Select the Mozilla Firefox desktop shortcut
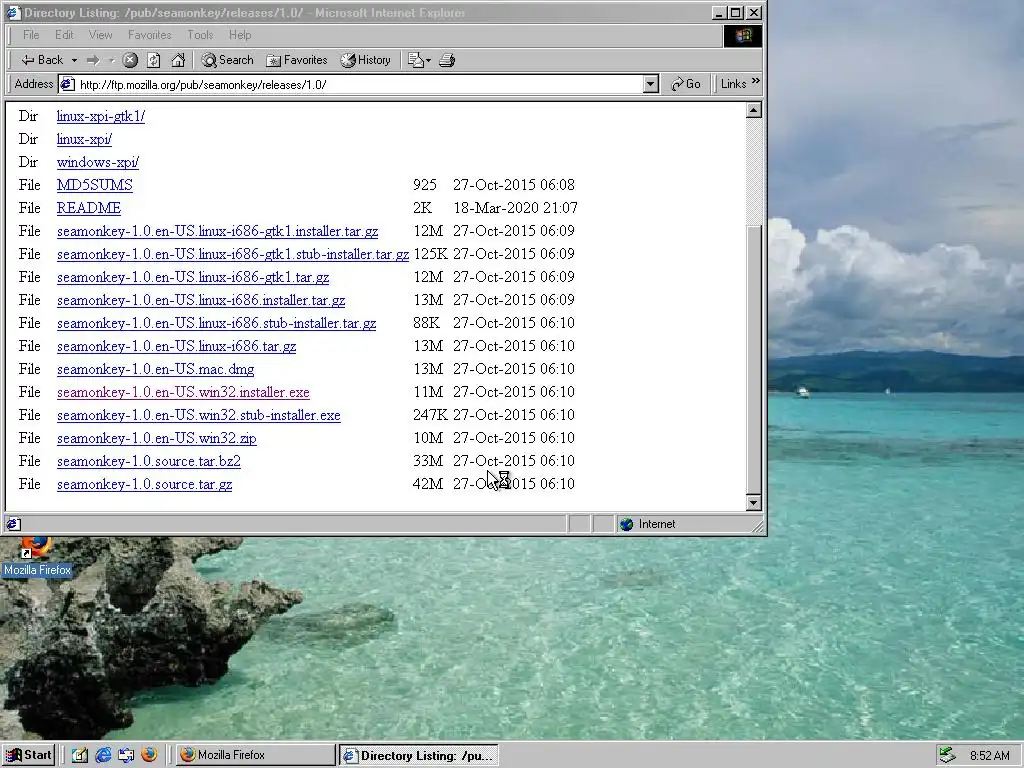This screenshot has height=768, width=1024. pyautogui.click(x=37, y=556)
